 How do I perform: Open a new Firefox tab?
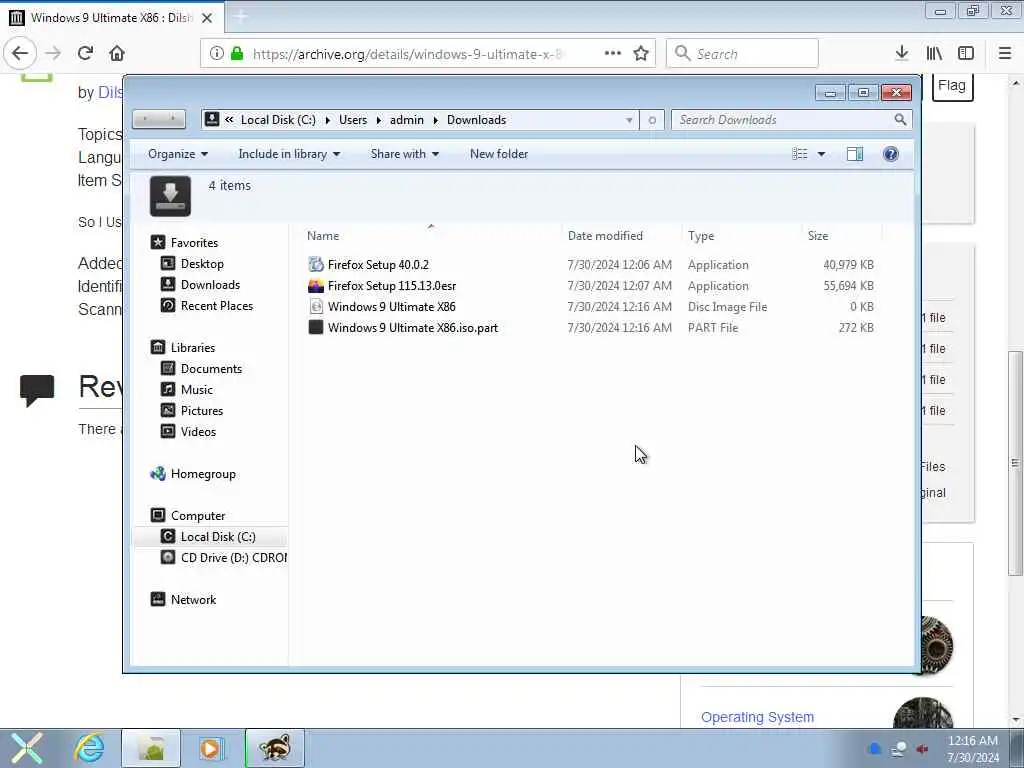[240, 17]
